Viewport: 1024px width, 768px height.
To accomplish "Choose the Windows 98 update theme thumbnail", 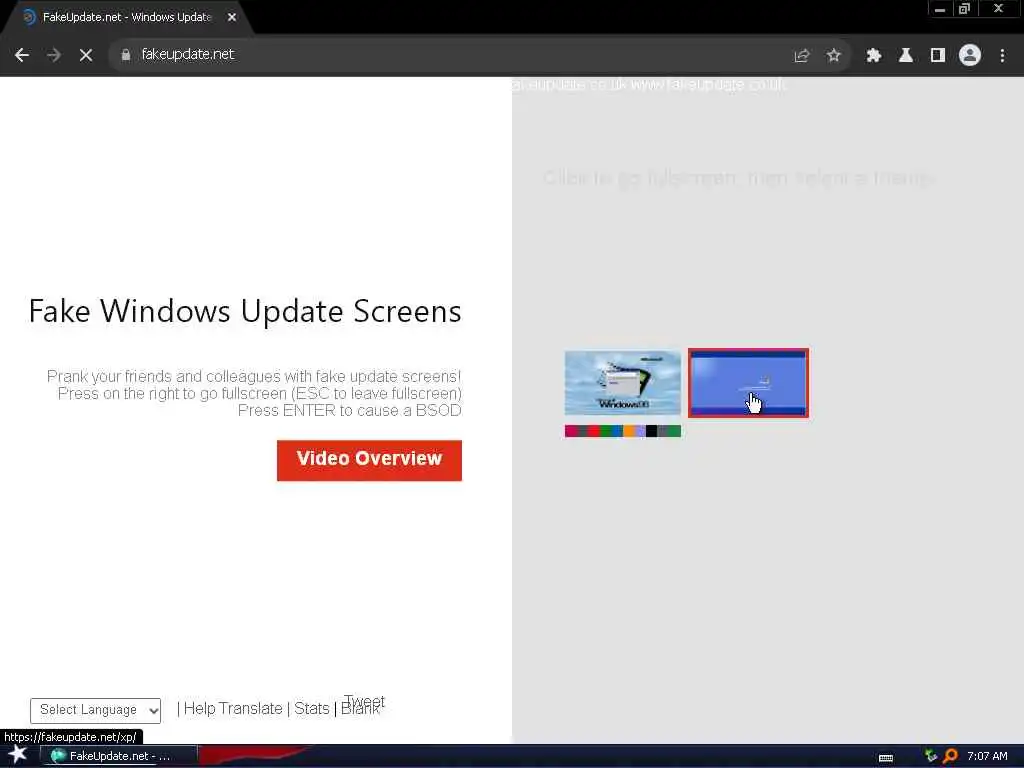I will pos(622,383).
